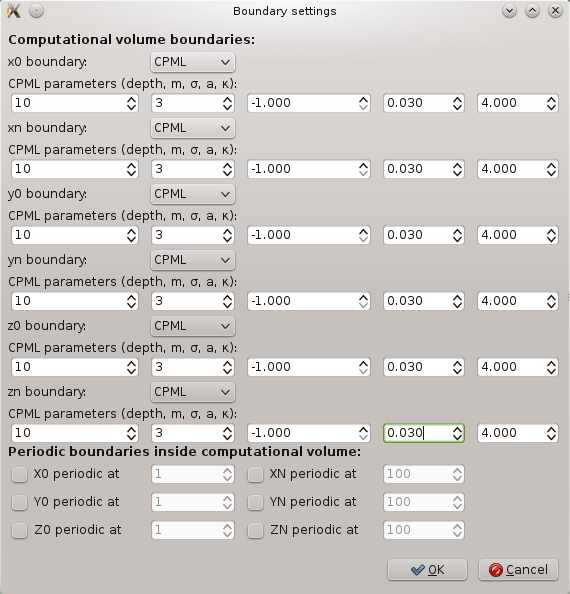Open the z0 boundary type dropdown

point(193,326)
